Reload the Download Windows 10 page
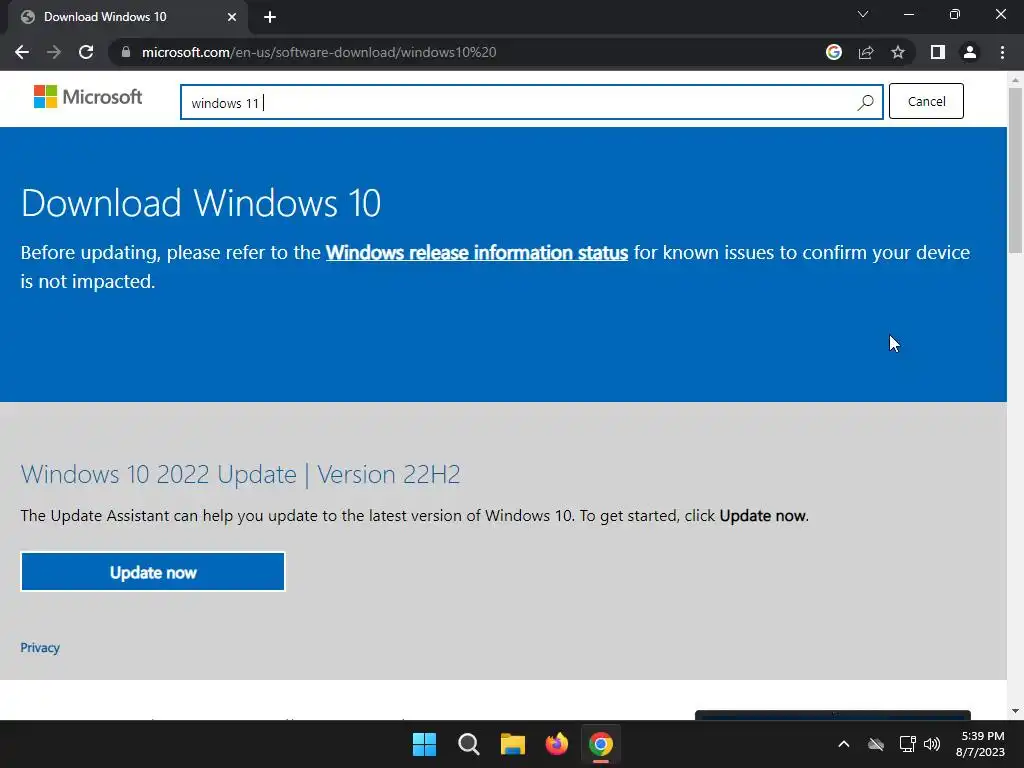 [x=86, y=52]
